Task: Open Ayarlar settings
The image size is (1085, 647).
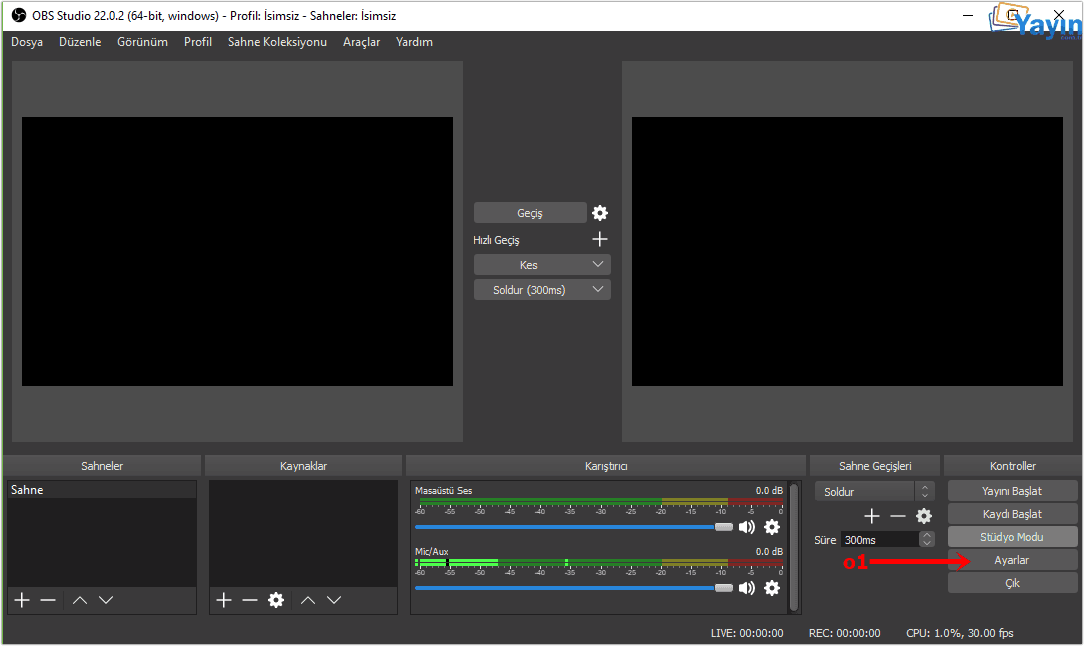Action: (1012, 561)
